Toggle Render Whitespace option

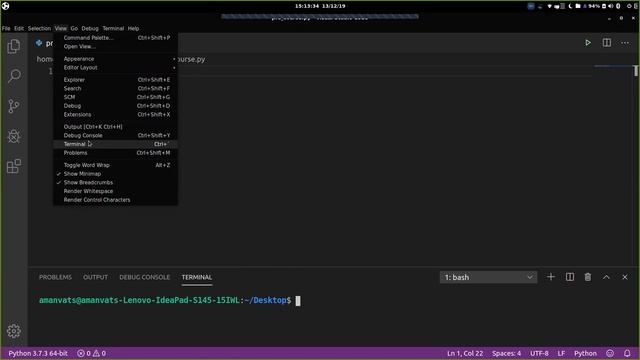click(88, 191)
